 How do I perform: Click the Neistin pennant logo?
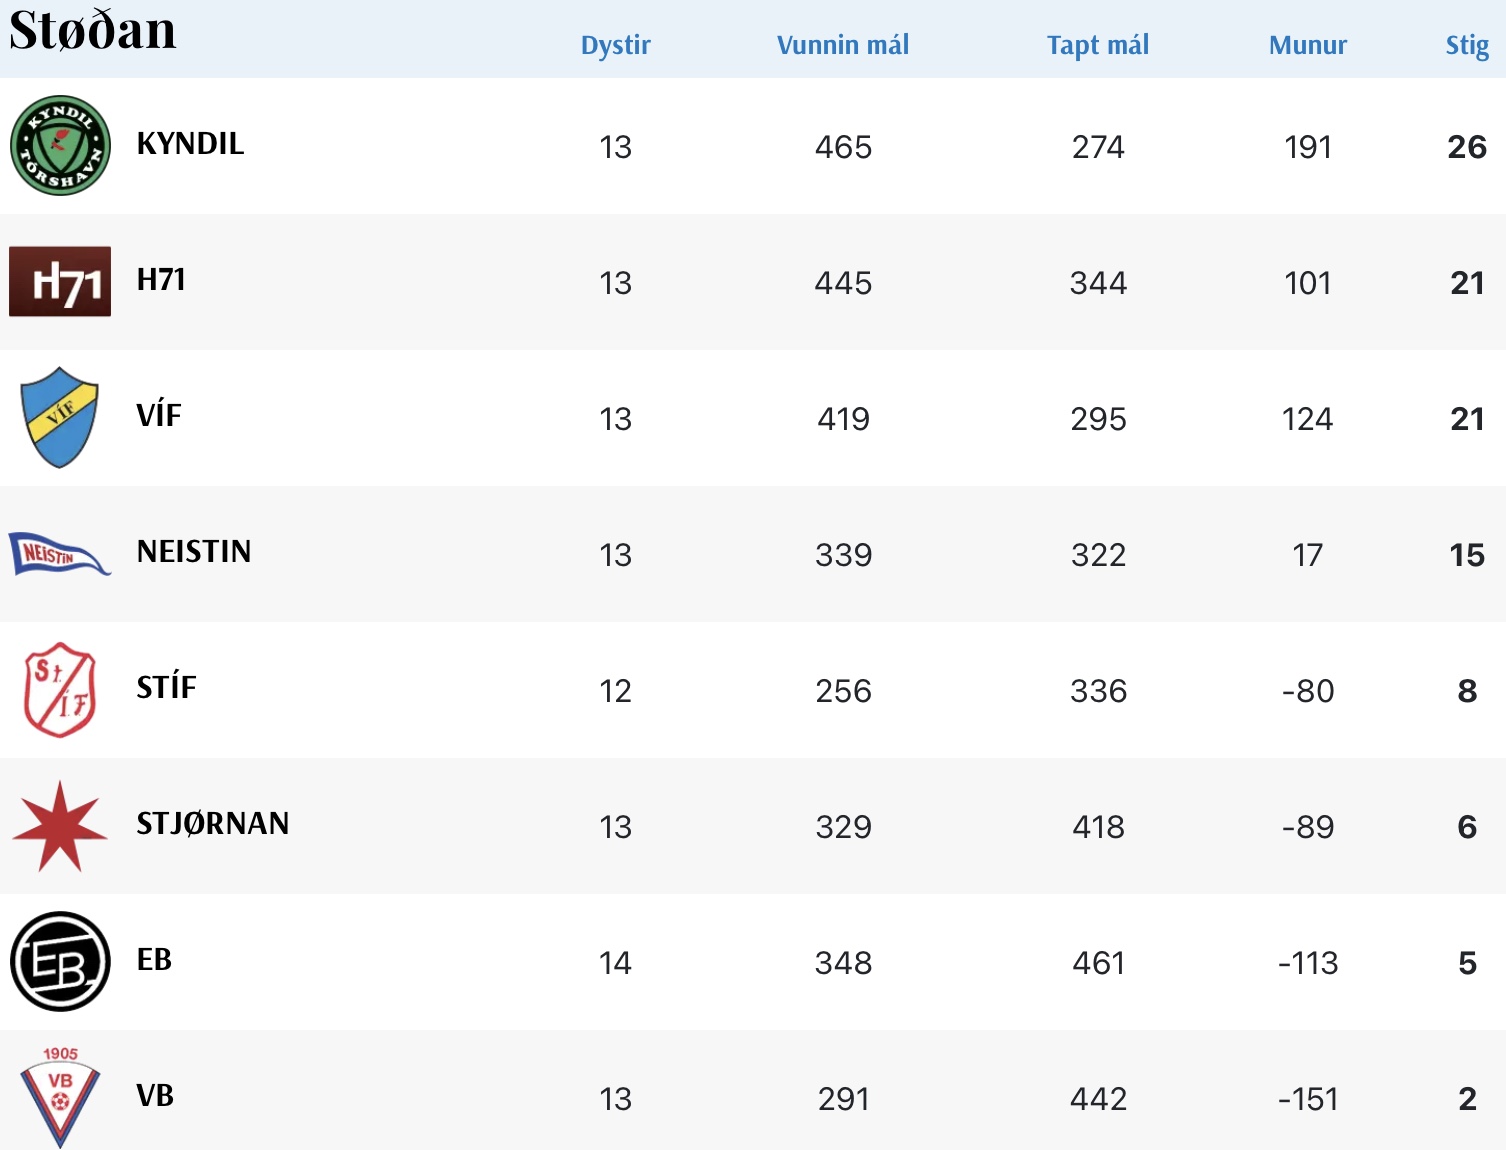[59, 554]
